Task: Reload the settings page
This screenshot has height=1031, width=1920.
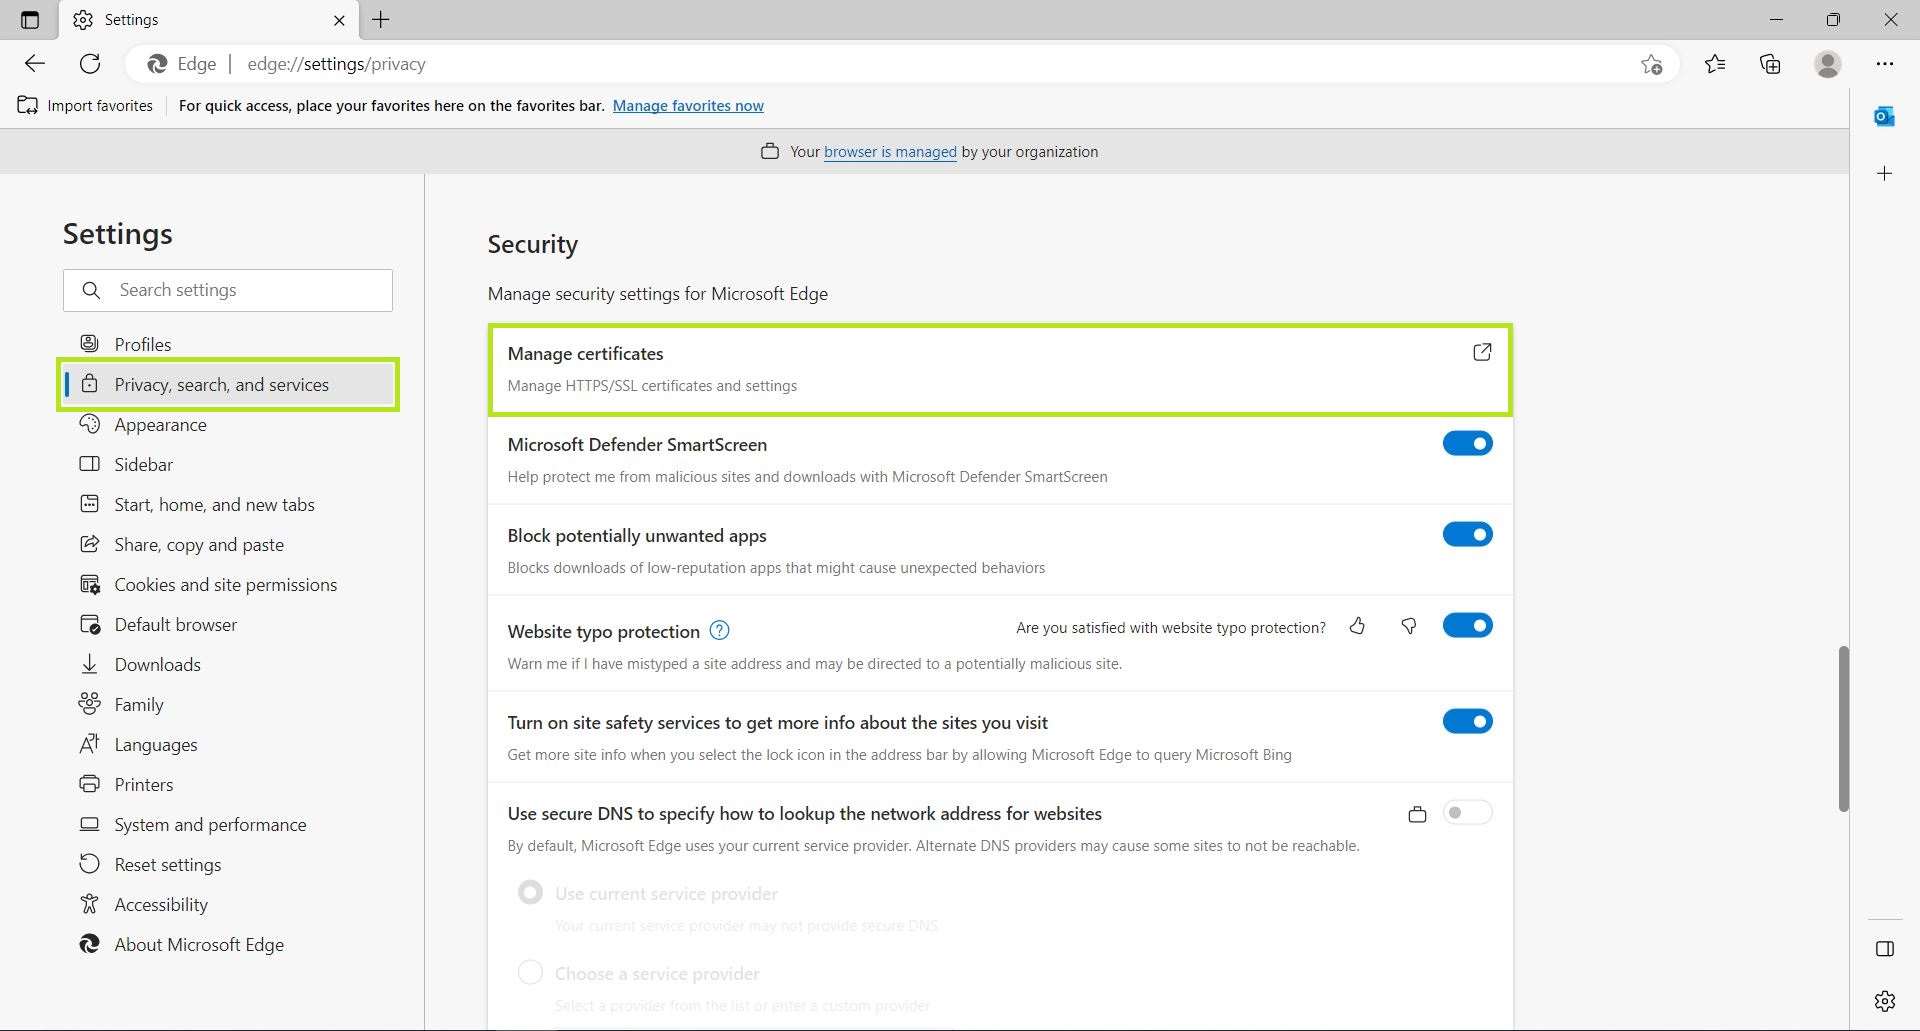Action: click(90, 64)
